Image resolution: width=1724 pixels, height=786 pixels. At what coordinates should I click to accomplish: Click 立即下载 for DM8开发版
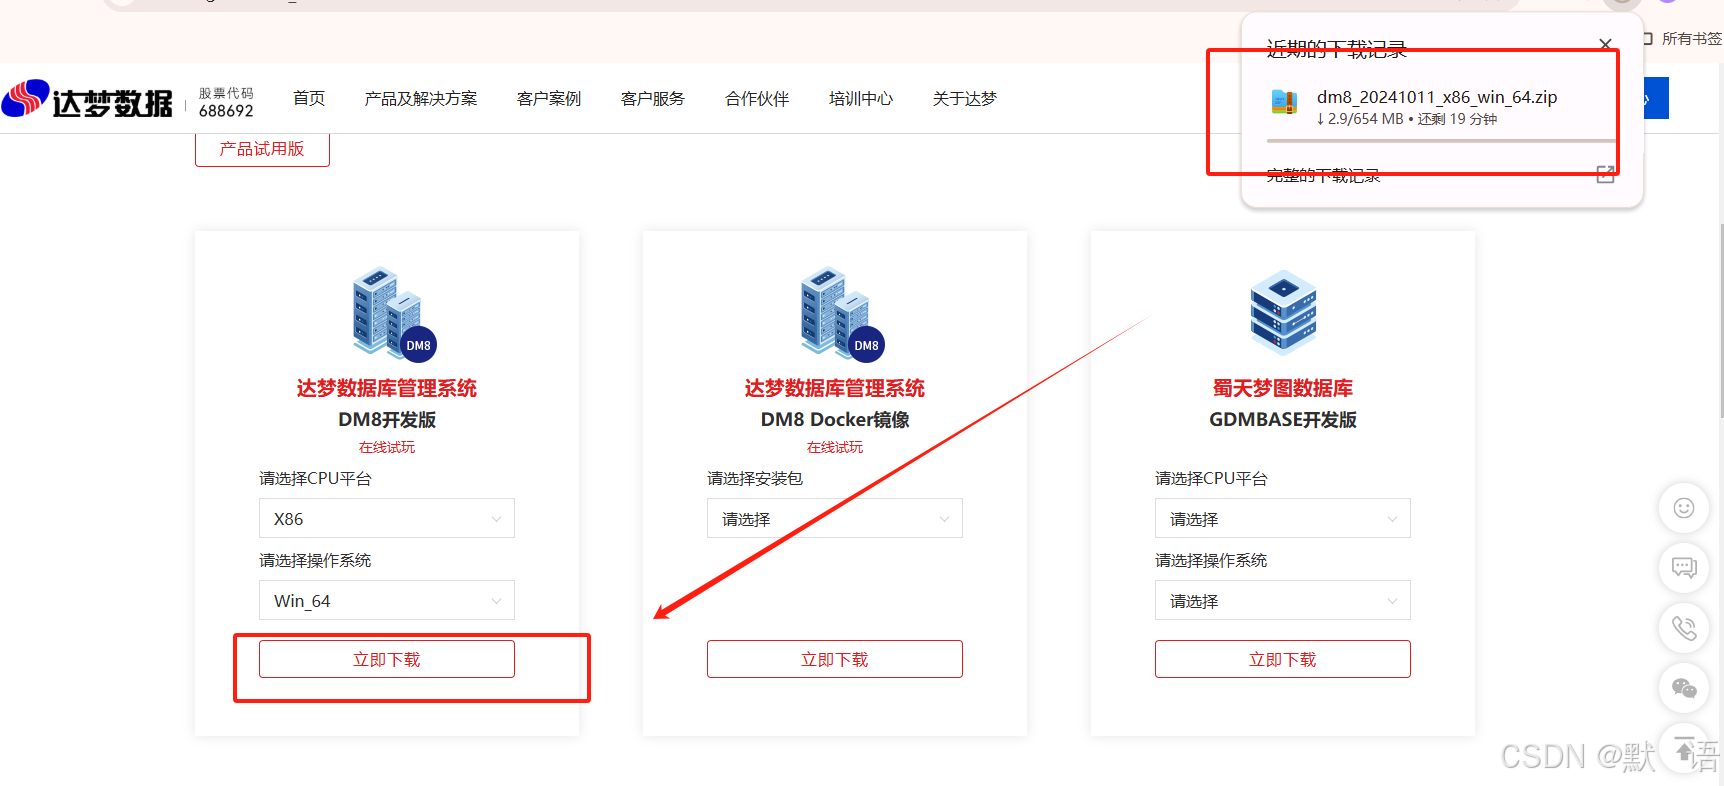[387, 659]
